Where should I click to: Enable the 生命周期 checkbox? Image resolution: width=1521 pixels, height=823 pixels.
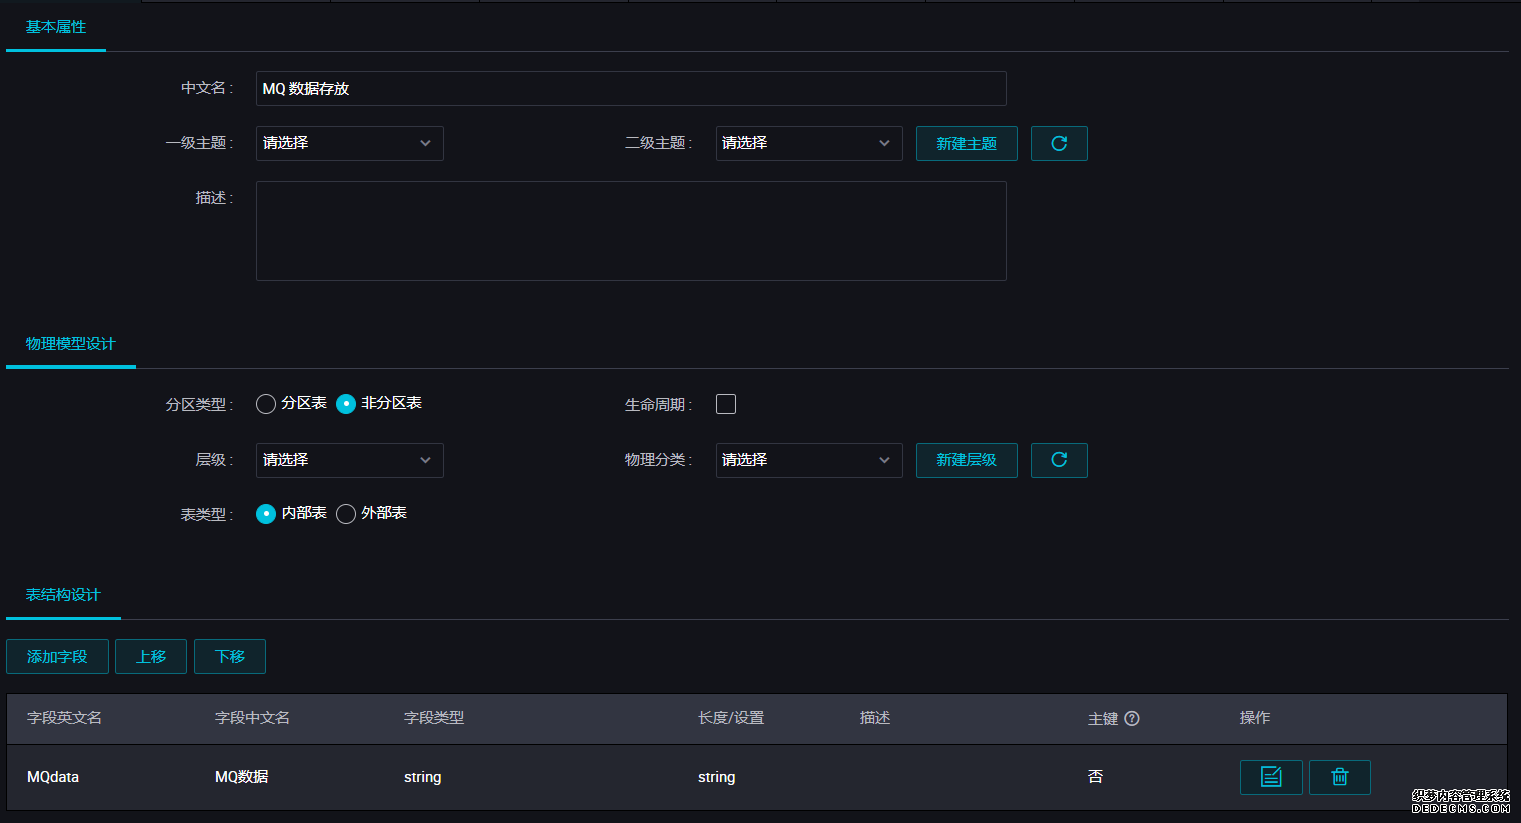click(x=726, y=404)
